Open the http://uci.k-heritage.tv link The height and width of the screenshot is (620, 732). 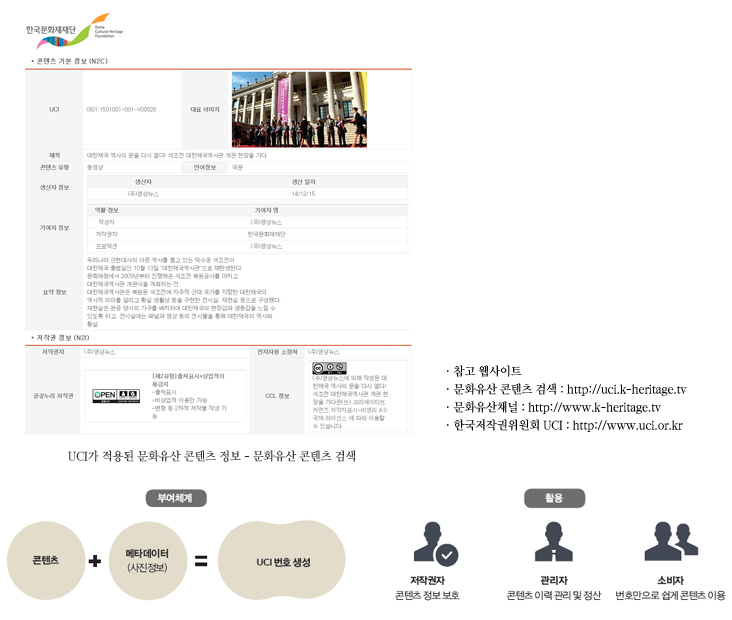pos(626,389)
